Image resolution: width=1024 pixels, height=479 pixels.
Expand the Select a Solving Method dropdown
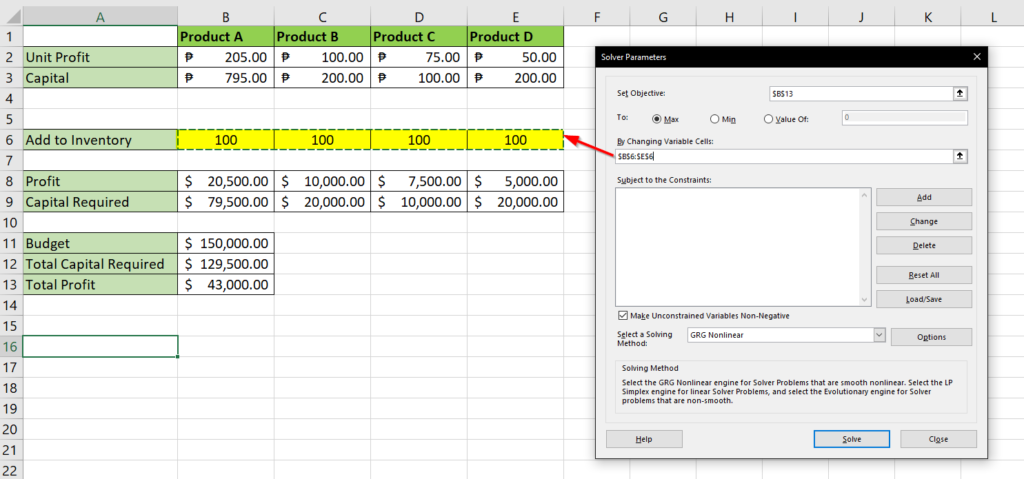pos(879,336)
